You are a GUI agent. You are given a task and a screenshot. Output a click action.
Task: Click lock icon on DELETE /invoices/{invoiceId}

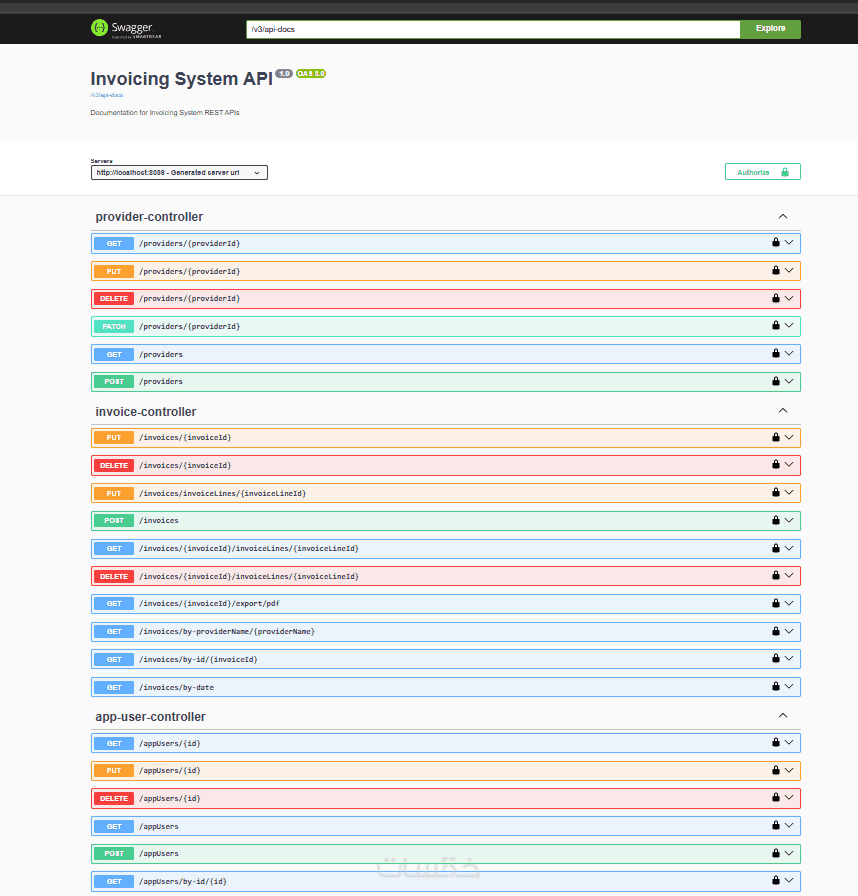pyautogui.click(x=776, y=465)
